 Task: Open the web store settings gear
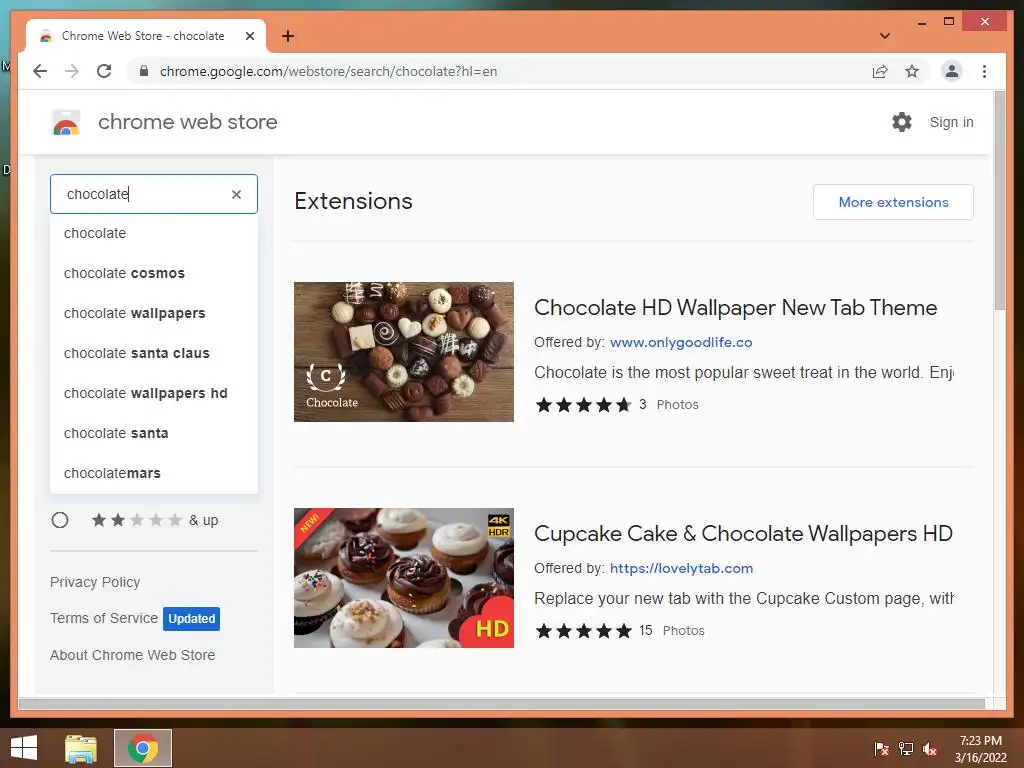(902, 121)
